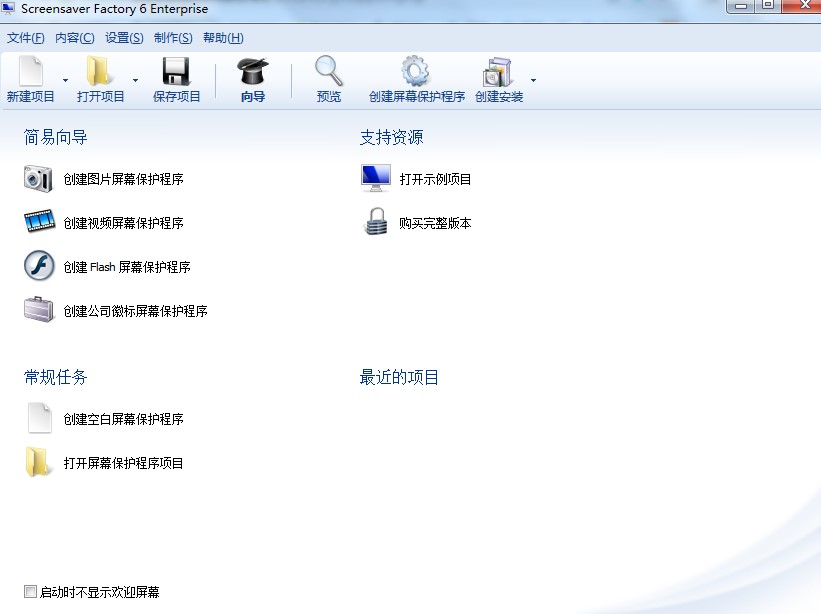Open the 向导 magician hat icon

(252, 72)
